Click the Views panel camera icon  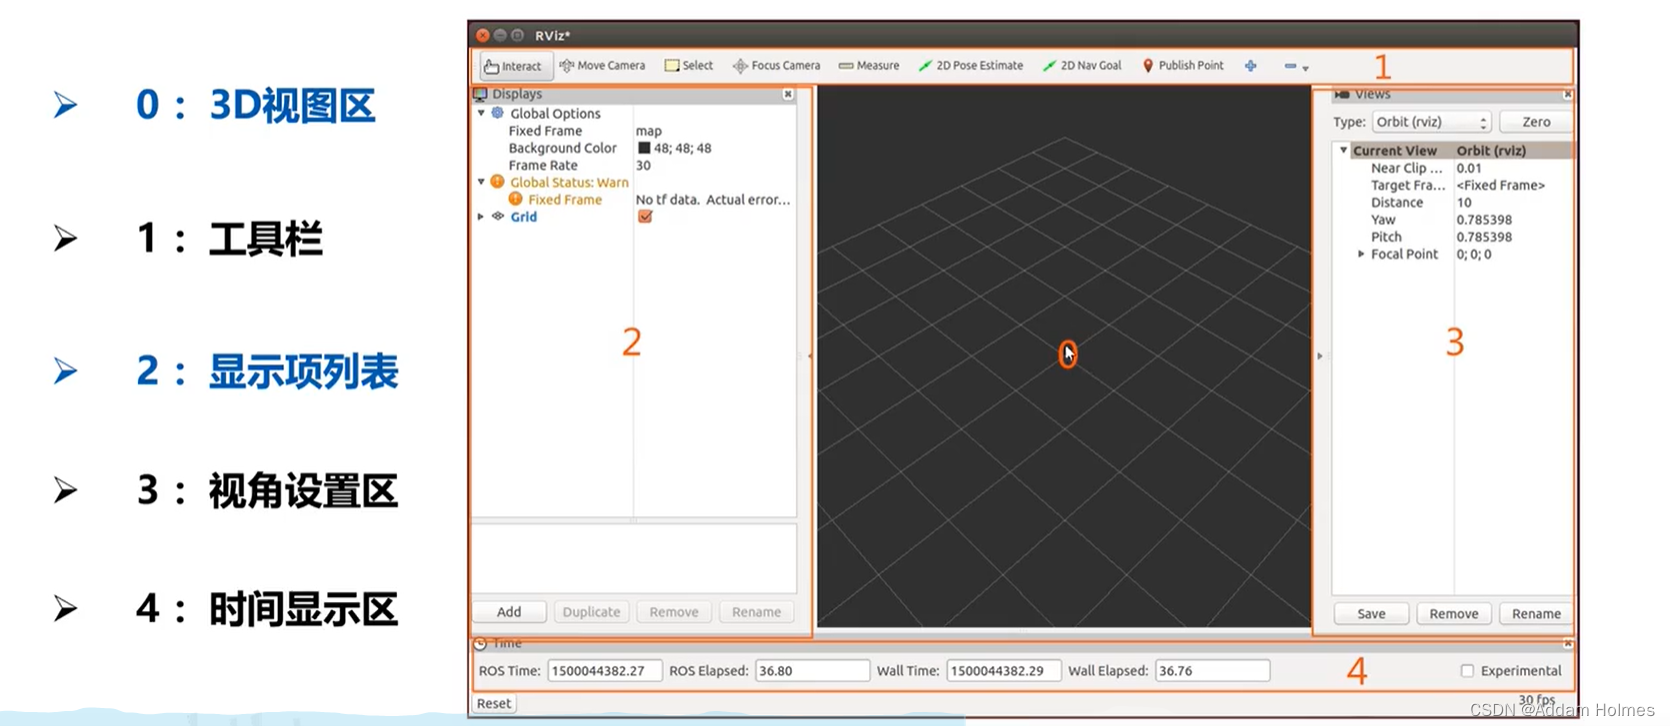click(1342, 94)
